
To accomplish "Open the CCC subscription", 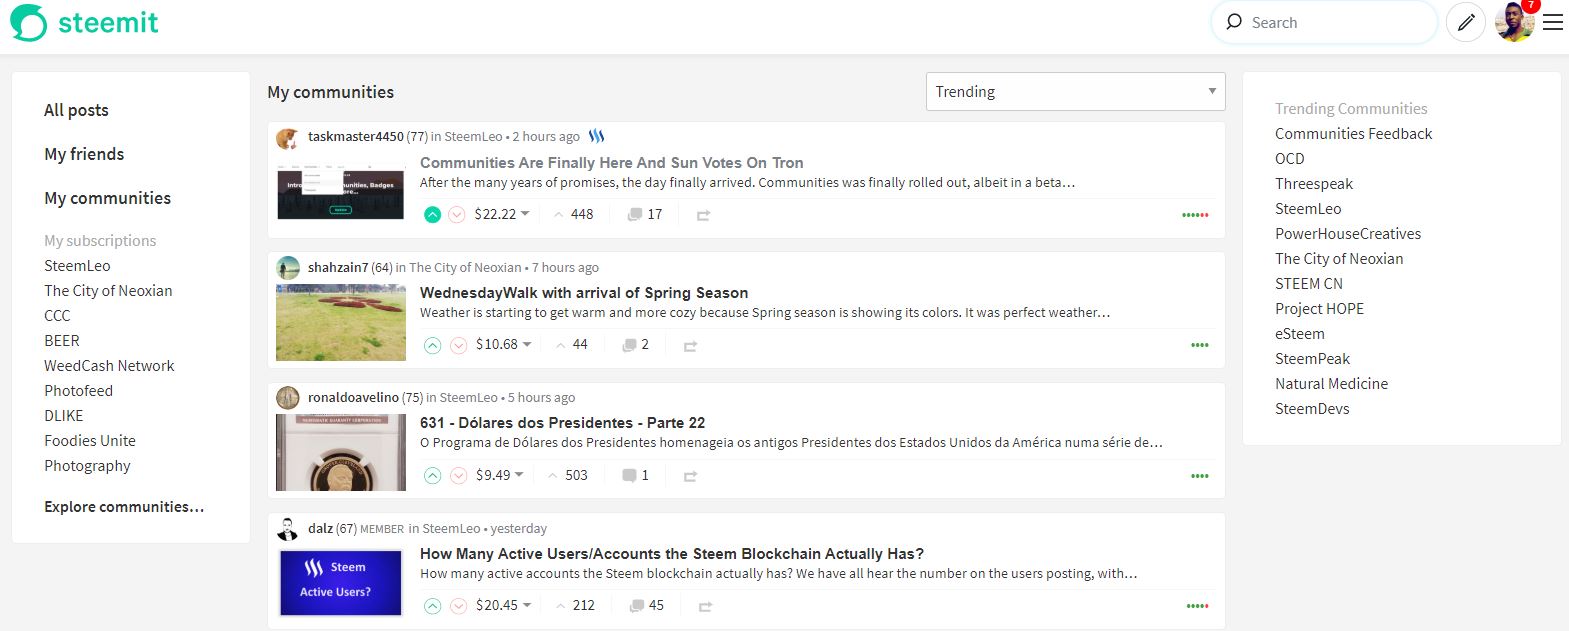I will coord(57,316).
